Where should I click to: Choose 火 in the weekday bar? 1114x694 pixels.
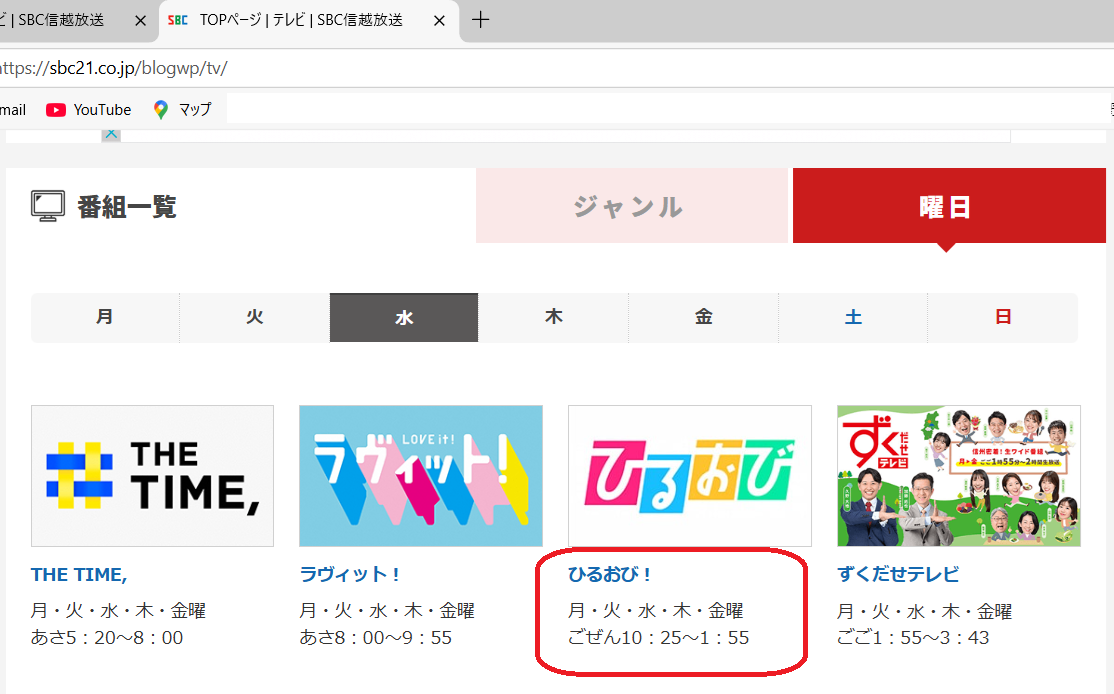(254, 317)
